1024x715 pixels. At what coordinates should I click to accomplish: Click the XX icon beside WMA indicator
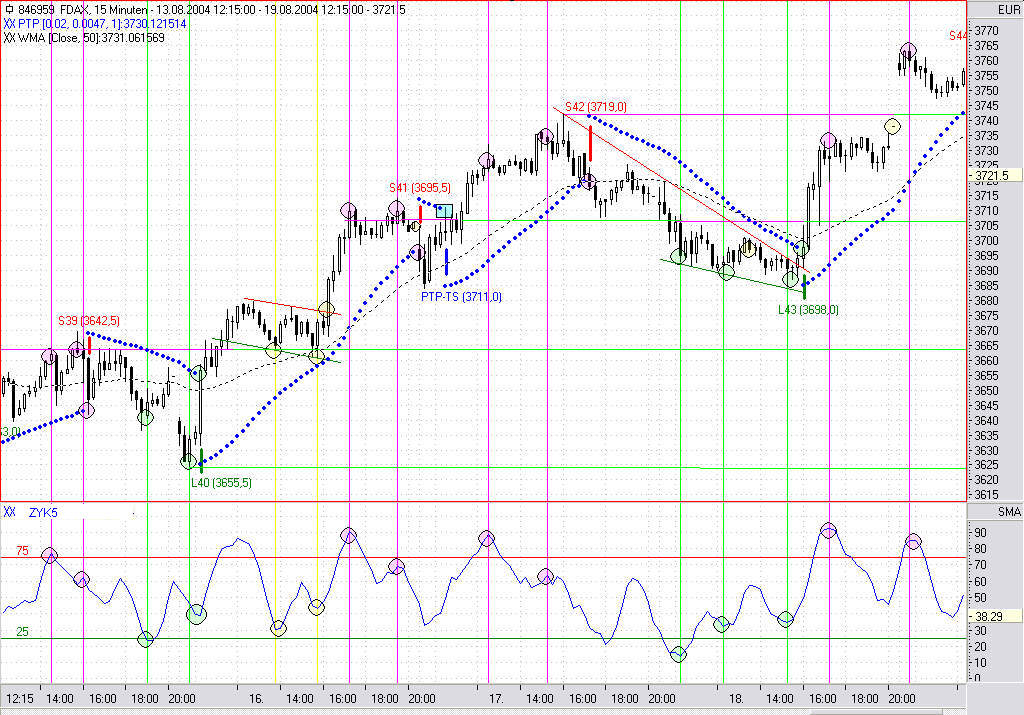(x=9, y=38)
